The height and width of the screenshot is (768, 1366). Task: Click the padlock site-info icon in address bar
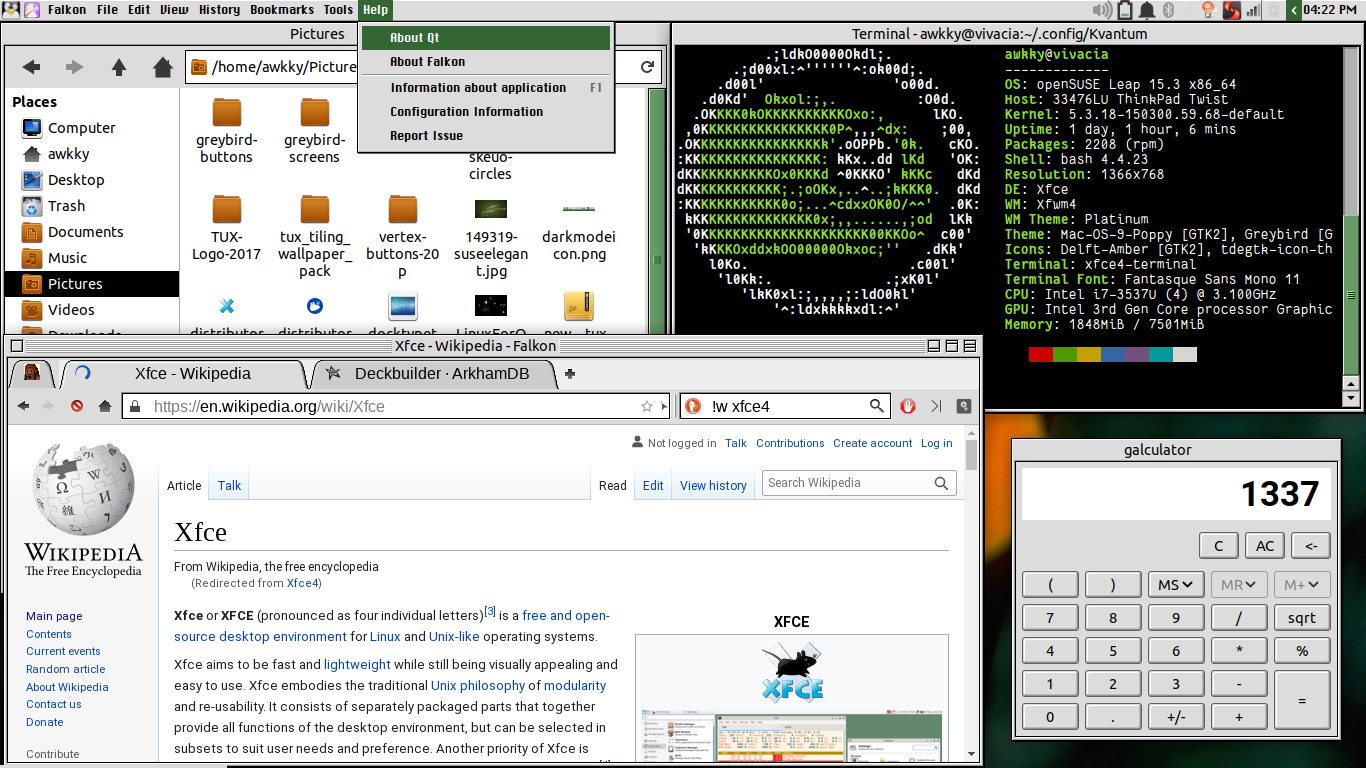point(135,406)
